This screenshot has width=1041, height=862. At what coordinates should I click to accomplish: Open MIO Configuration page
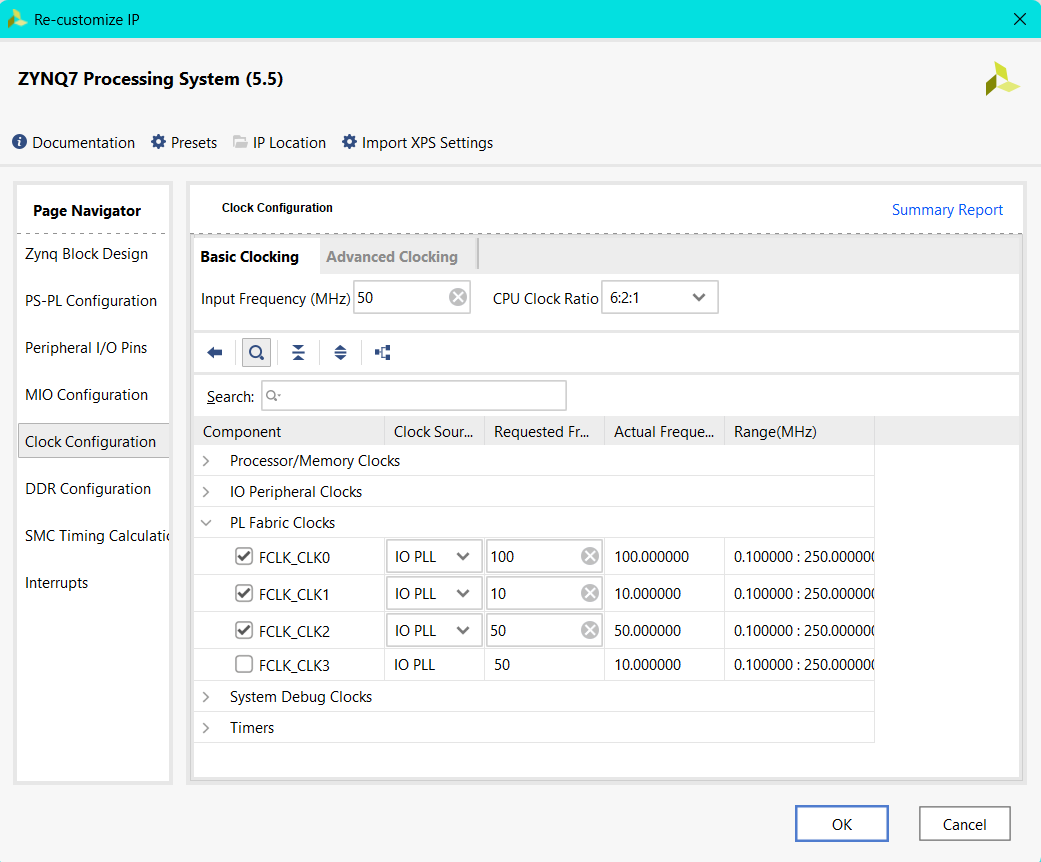86,395
